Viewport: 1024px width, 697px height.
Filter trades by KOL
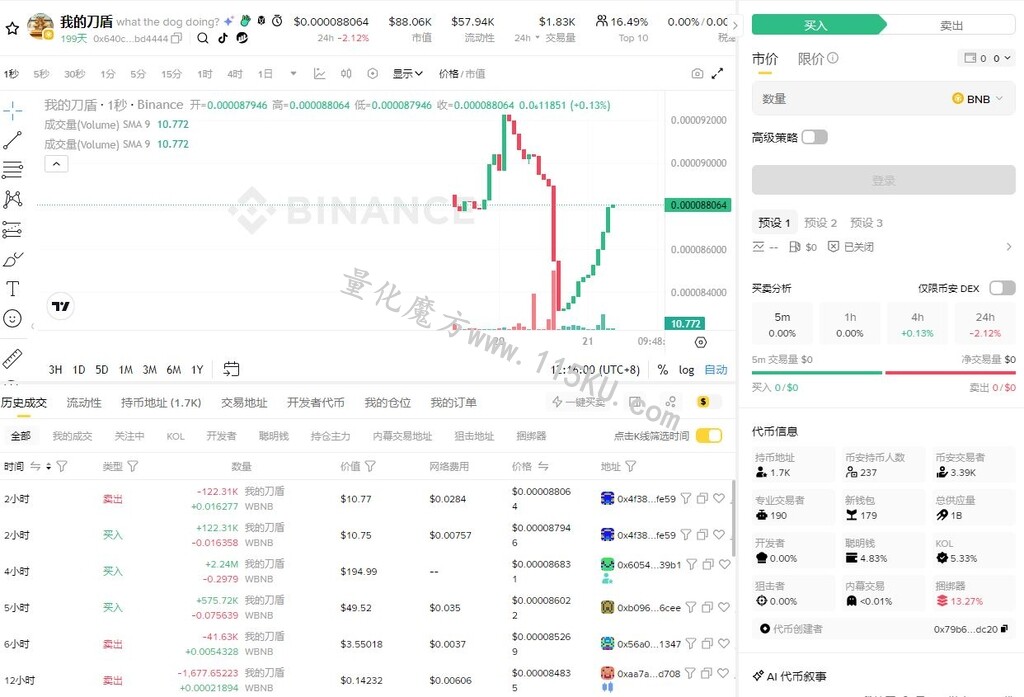coord(175,436)
